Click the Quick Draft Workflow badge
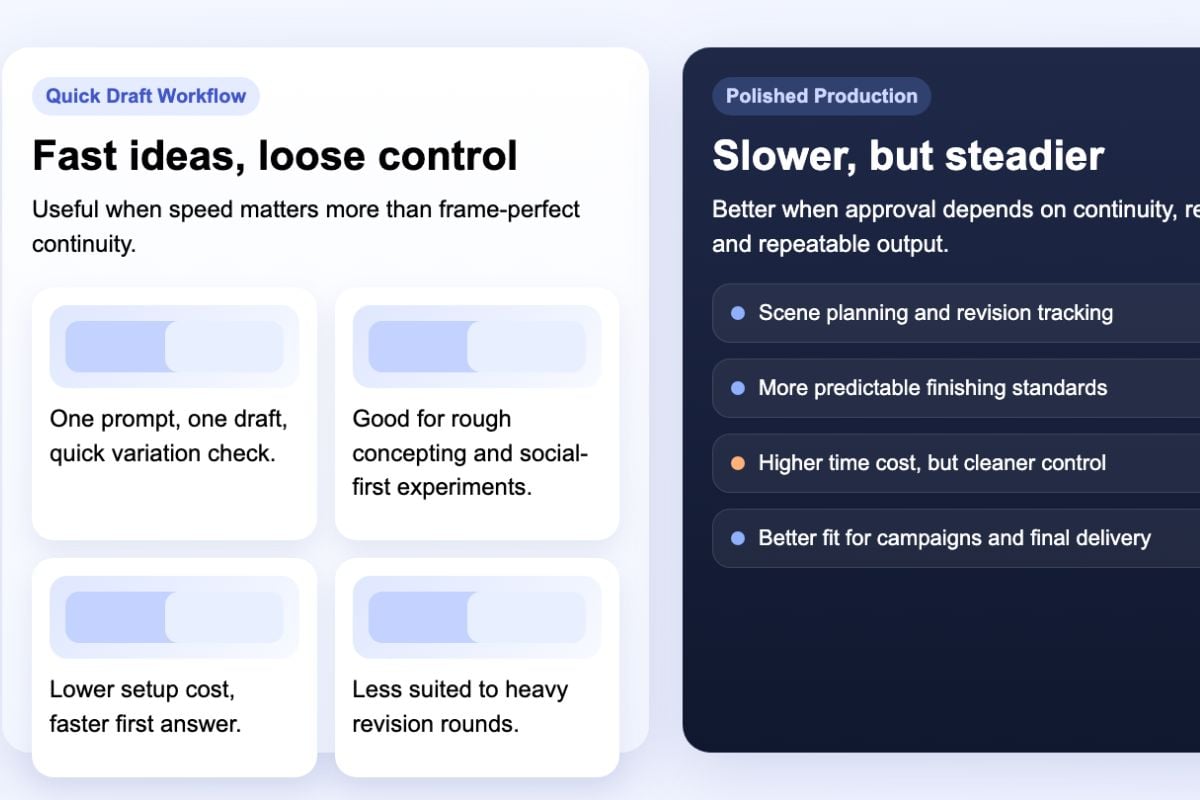The height and width of the screenshot is (800, 1200). [146, 96]
